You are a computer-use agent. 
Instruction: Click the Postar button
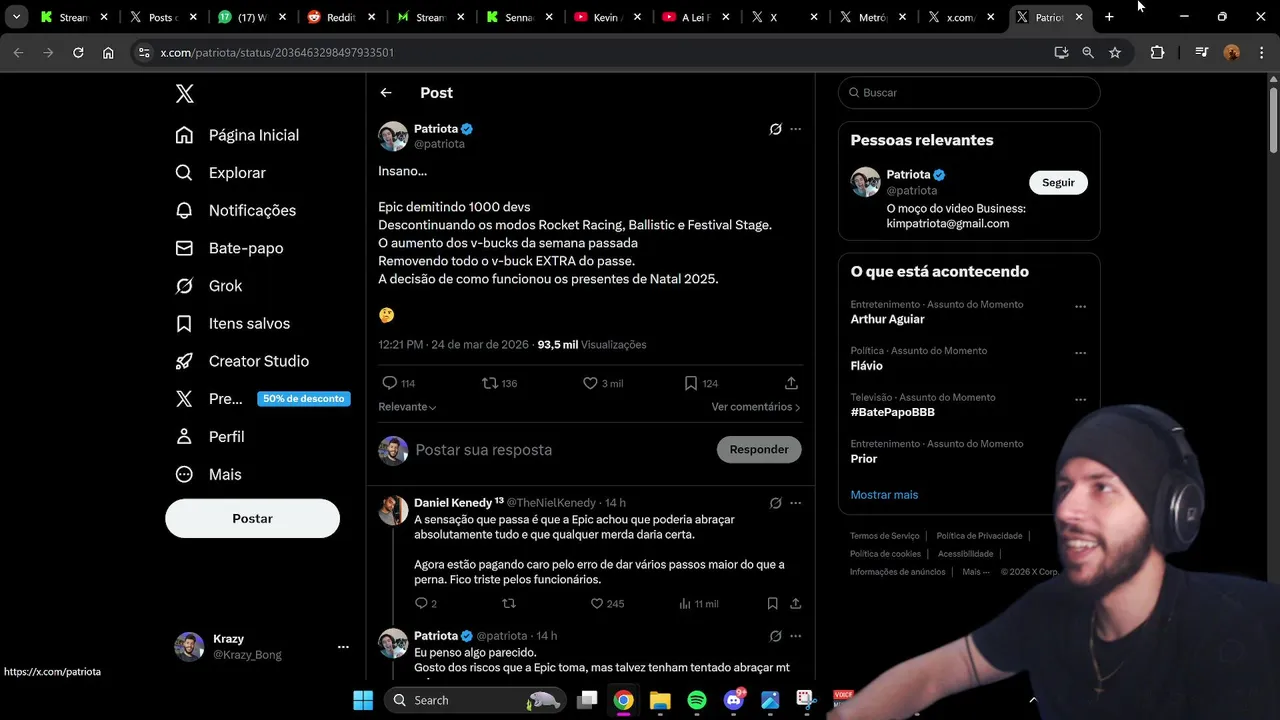coord(252,519)
